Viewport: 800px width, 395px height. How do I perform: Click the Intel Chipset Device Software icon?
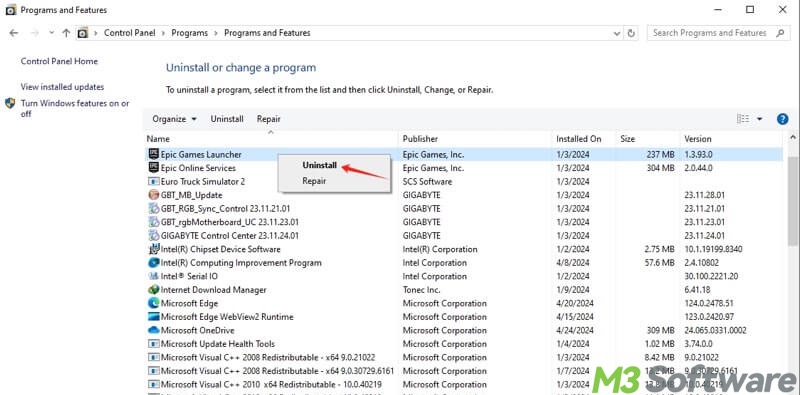point(153,249)
